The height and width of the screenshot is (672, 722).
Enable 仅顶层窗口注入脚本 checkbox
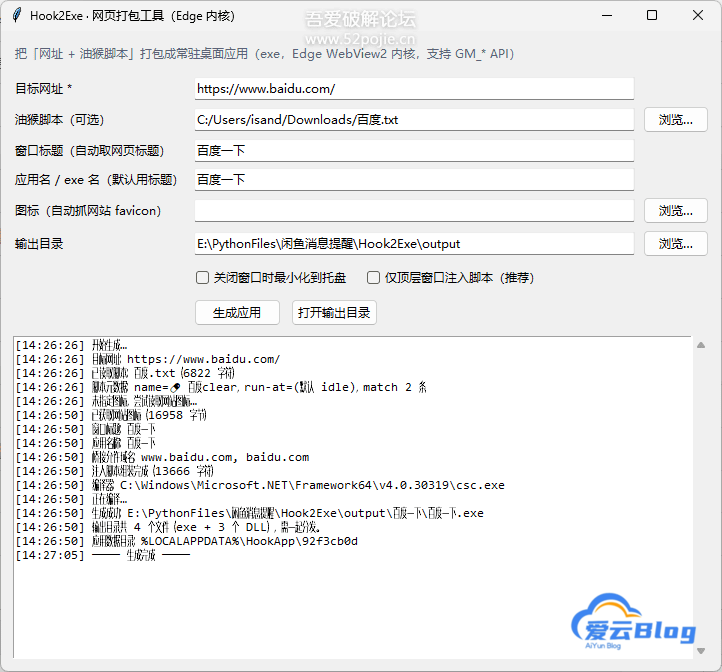[x=373, y=278]
